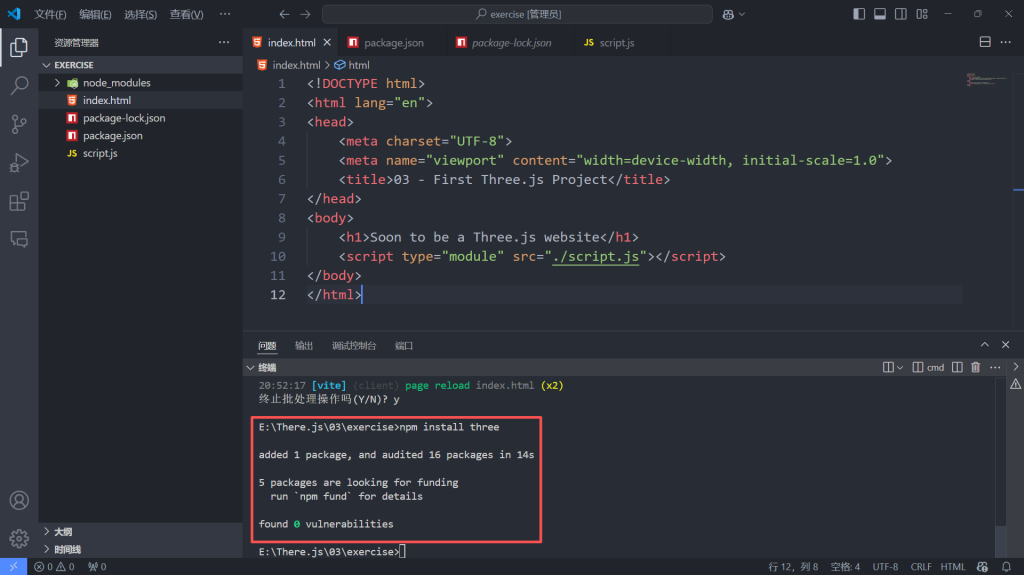Image resolution: width=1024 pixels, height=575 pixels.
Task: Open the new terminal launch profile dropdown
Action: click(900, 367)
